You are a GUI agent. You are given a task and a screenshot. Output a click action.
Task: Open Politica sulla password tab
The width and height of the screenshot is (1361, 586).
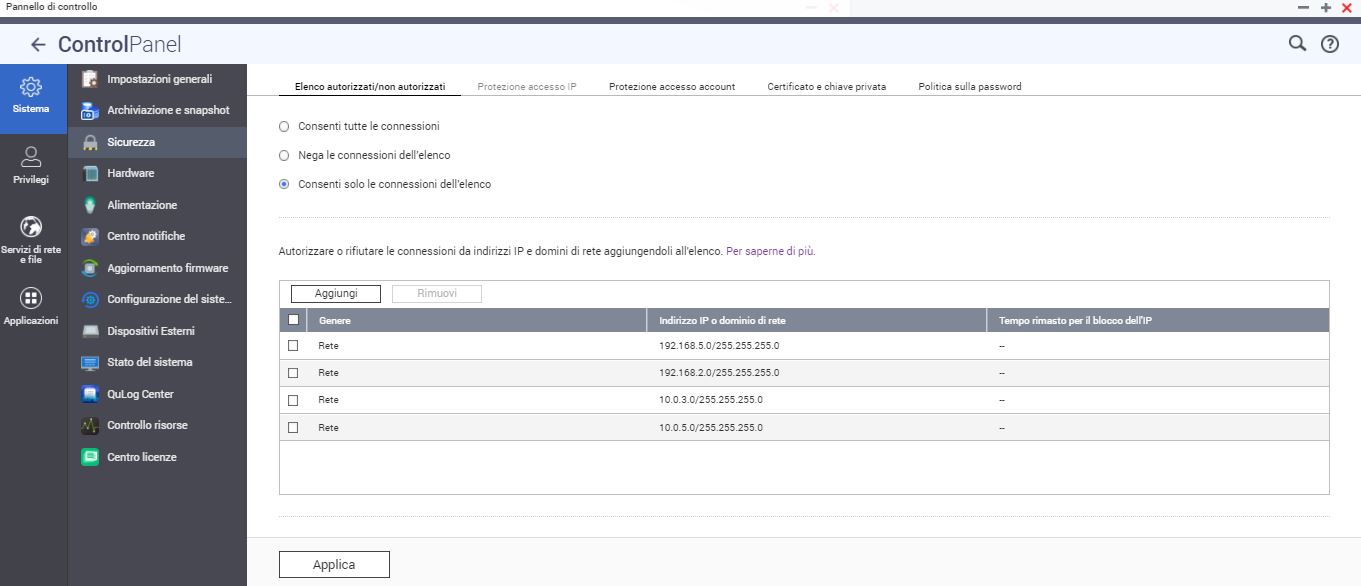(969, 87)
